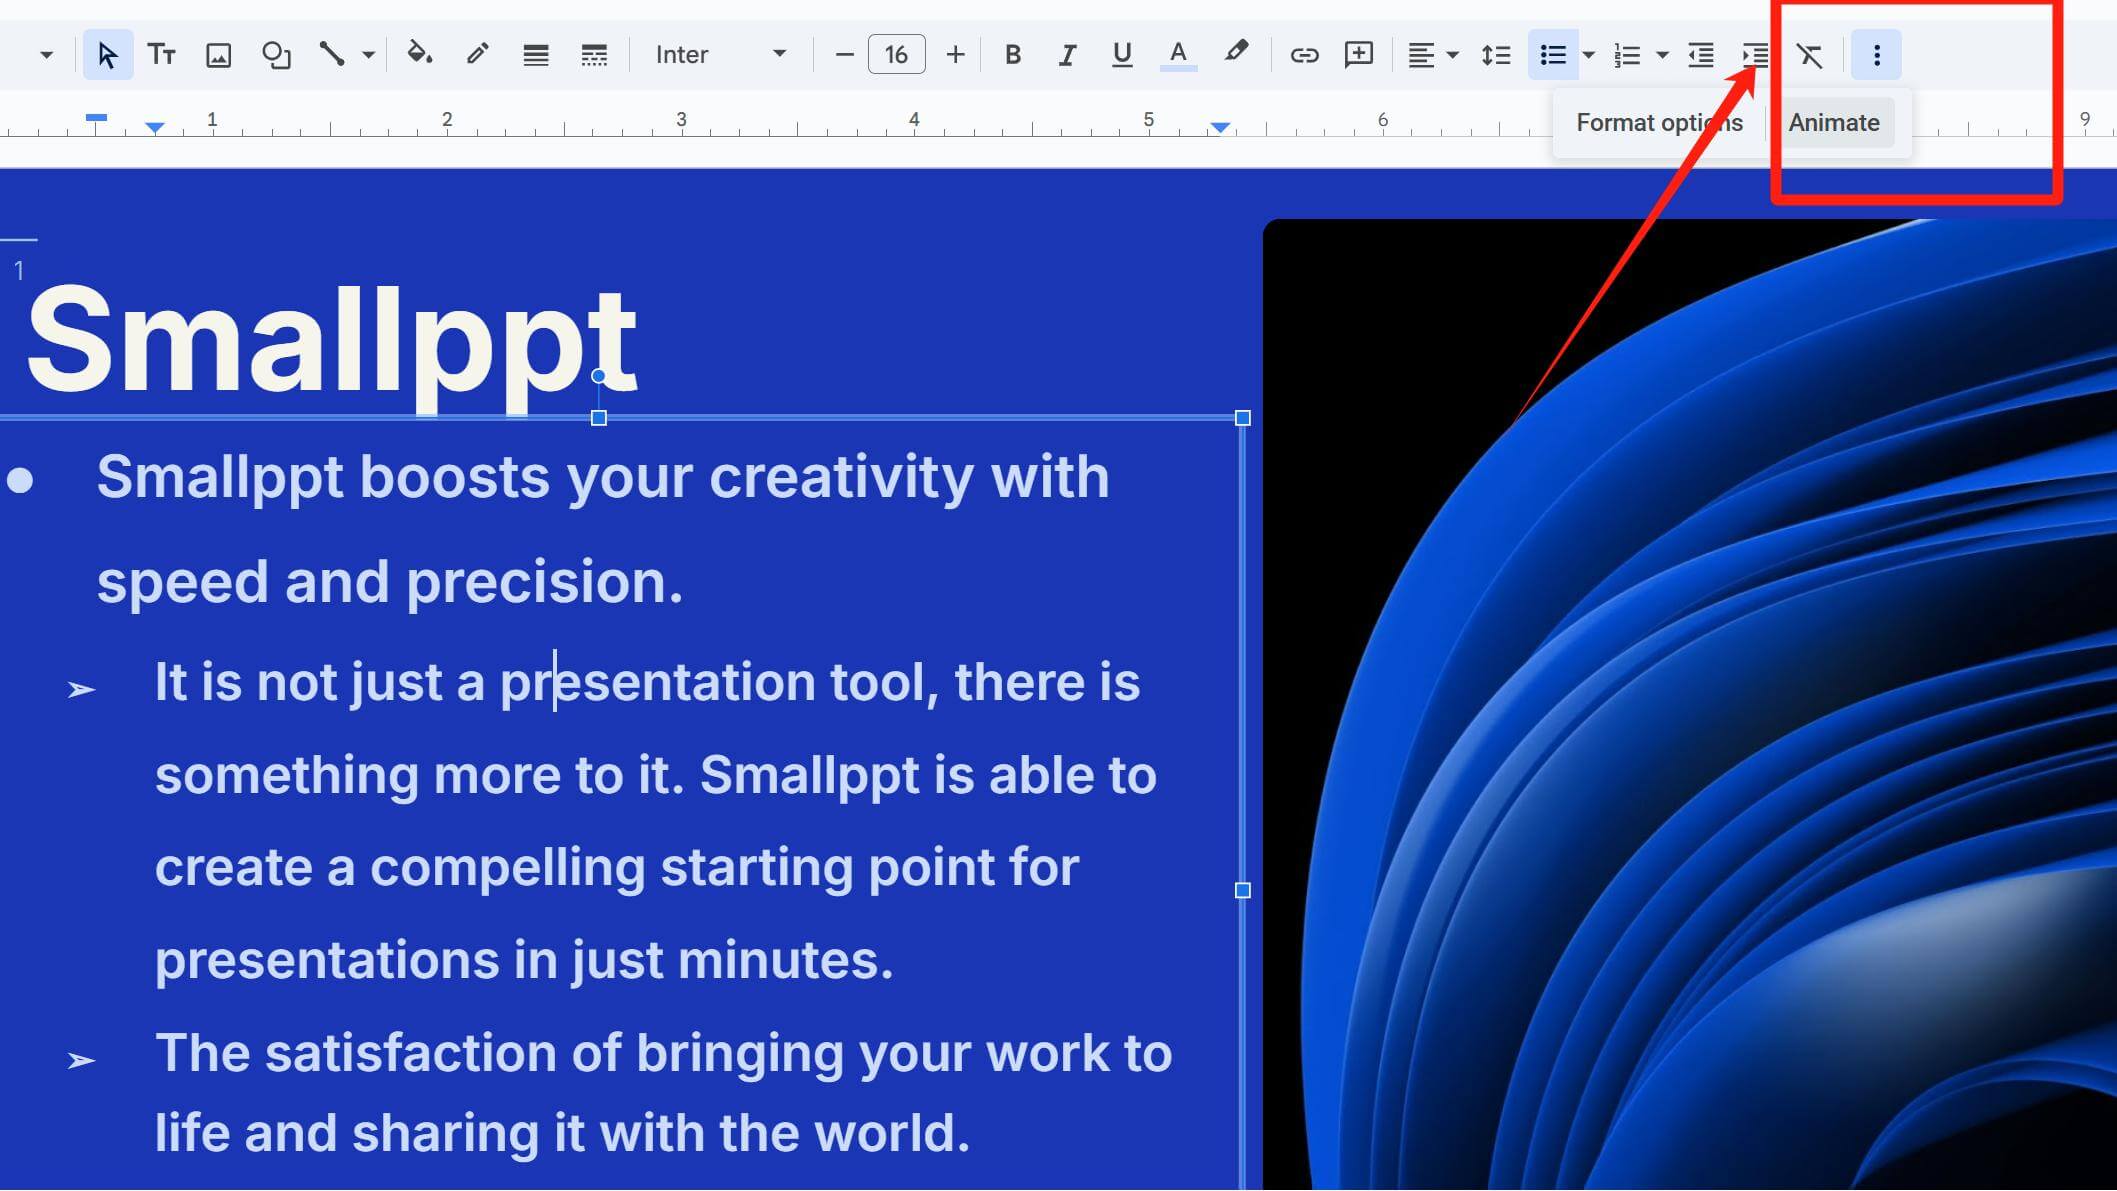Open Format options
2117x1191 pixels.
click(1659, 122)
